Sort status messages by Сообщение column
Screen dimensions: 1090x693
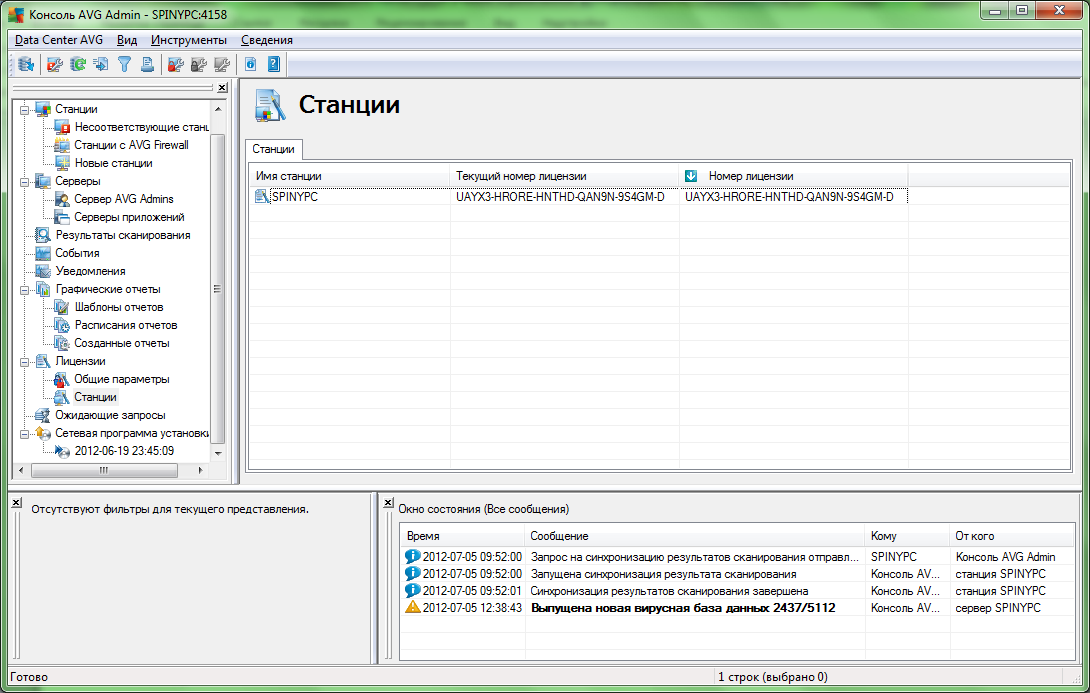click(694, 536)
